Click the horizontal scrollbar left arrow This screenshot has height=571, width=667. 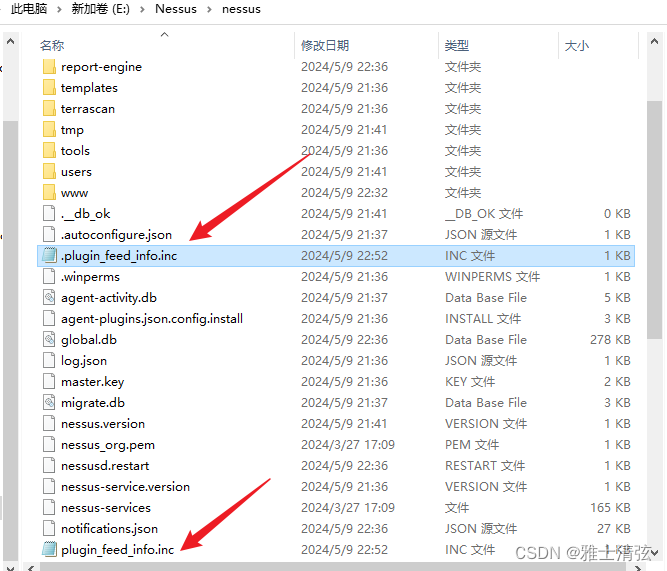[31, 568]
